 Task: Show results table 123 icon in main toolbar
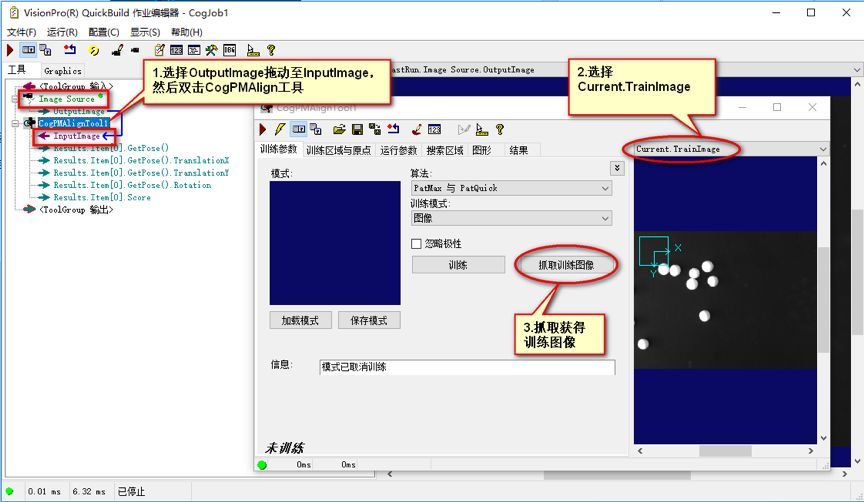(176, 50)
